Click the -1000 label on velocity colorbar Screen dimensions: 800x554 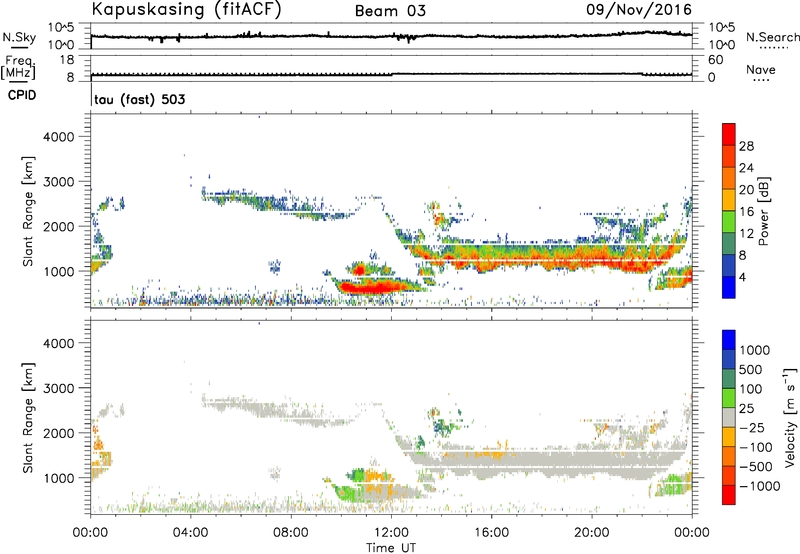[760, 486]
